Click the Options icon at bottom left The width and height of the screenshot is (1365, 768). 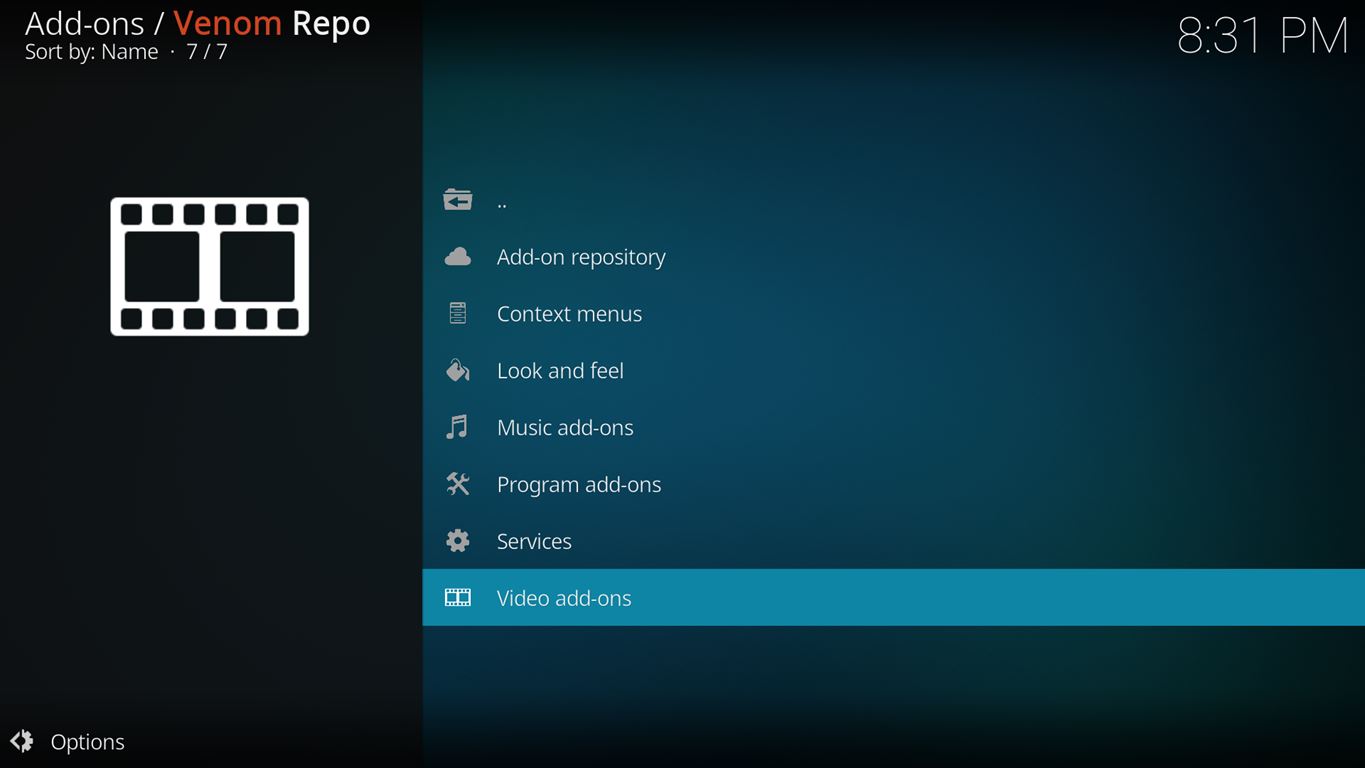click(x=22, y=741)
